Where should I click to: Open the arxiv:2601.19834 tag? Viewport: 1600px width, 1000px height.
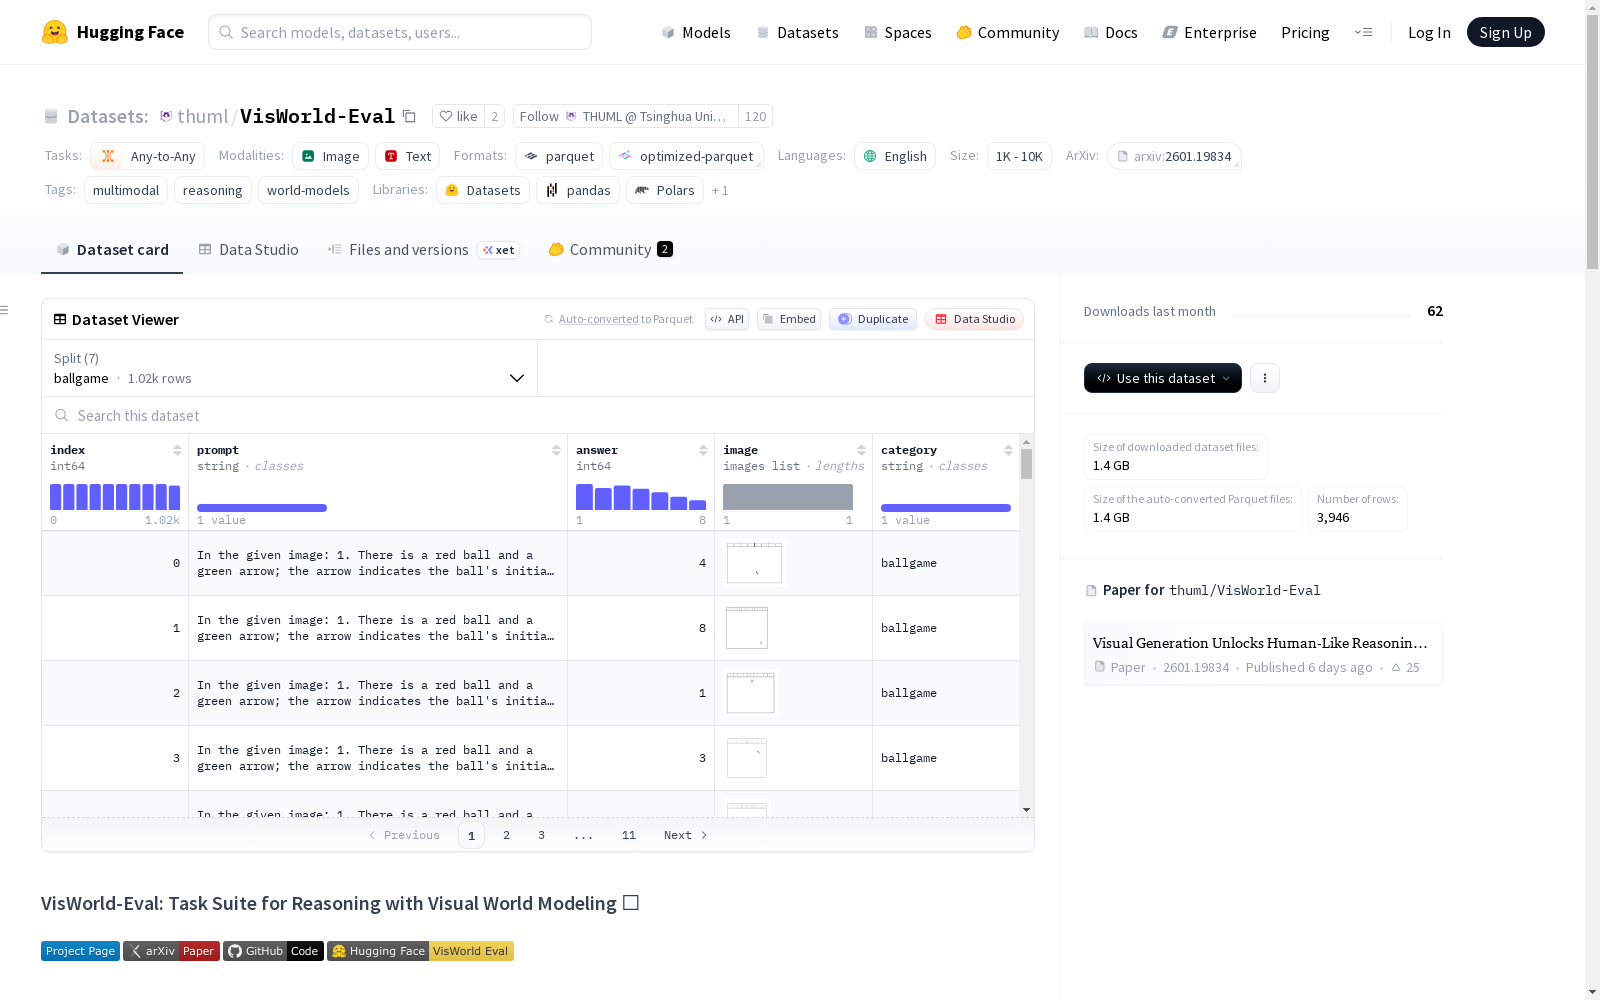tap(1174, 156)
